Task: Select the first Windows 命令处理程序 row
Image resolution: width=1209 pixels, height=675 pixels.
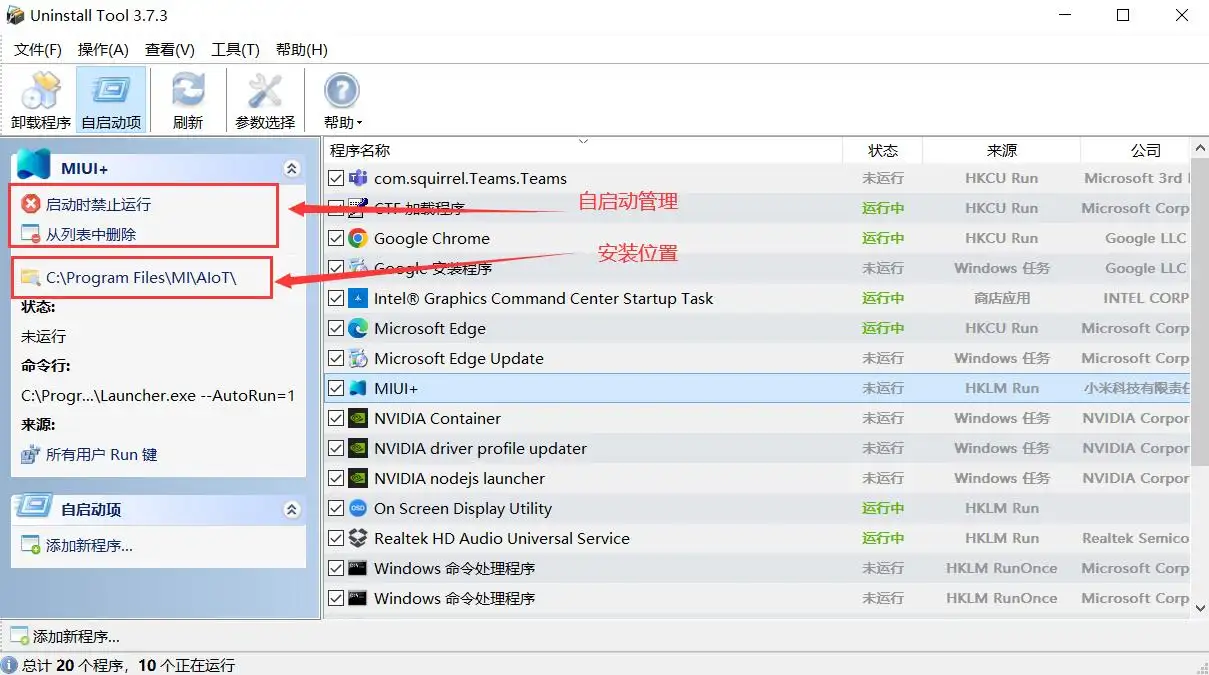Action: pos(757,568)
